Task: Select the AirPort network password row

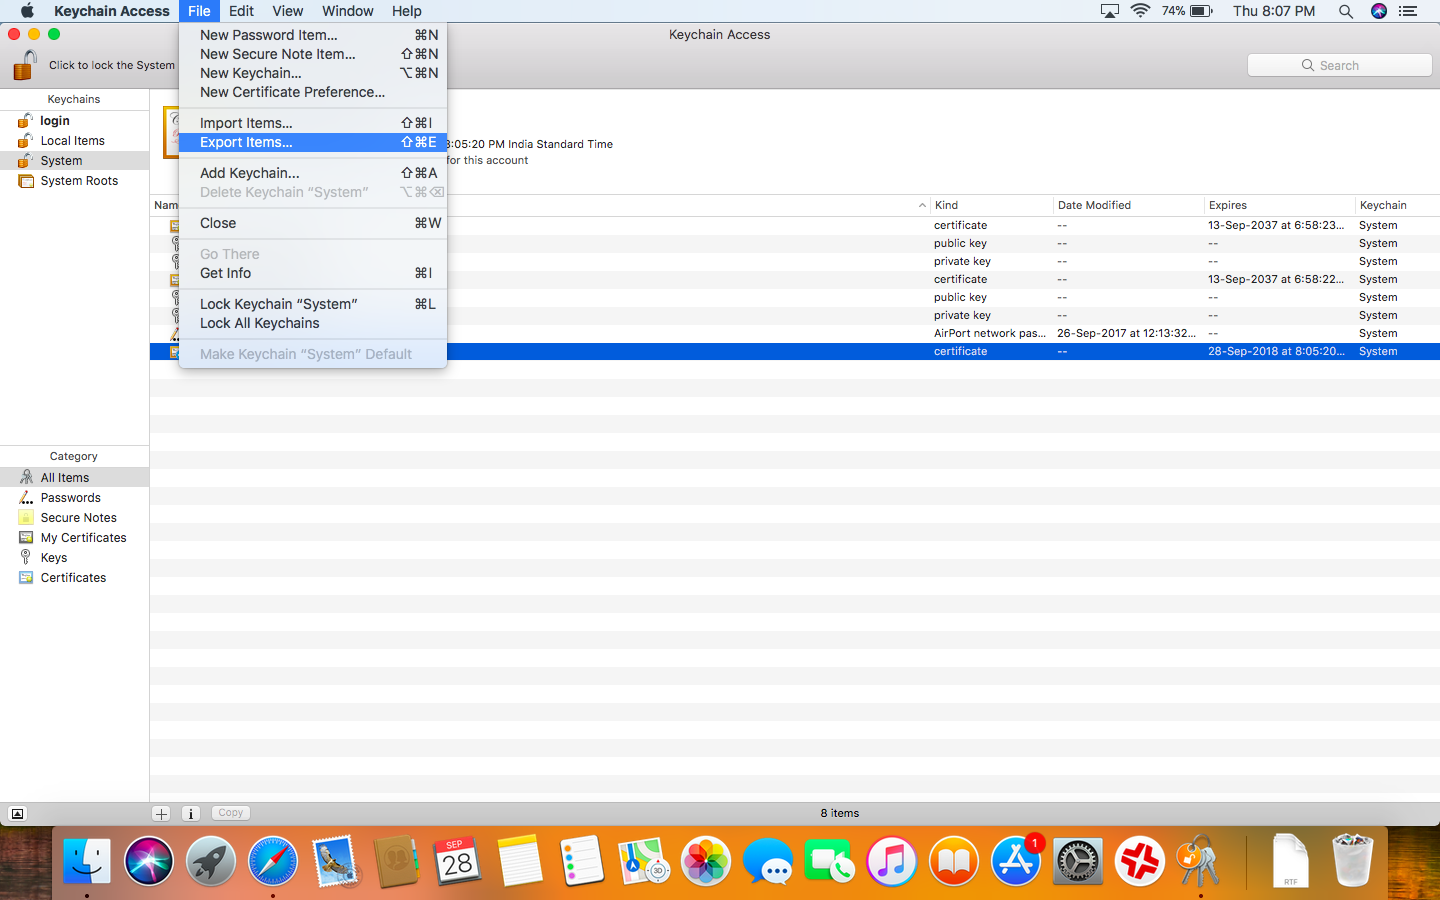Action: (x=795, y=333)
